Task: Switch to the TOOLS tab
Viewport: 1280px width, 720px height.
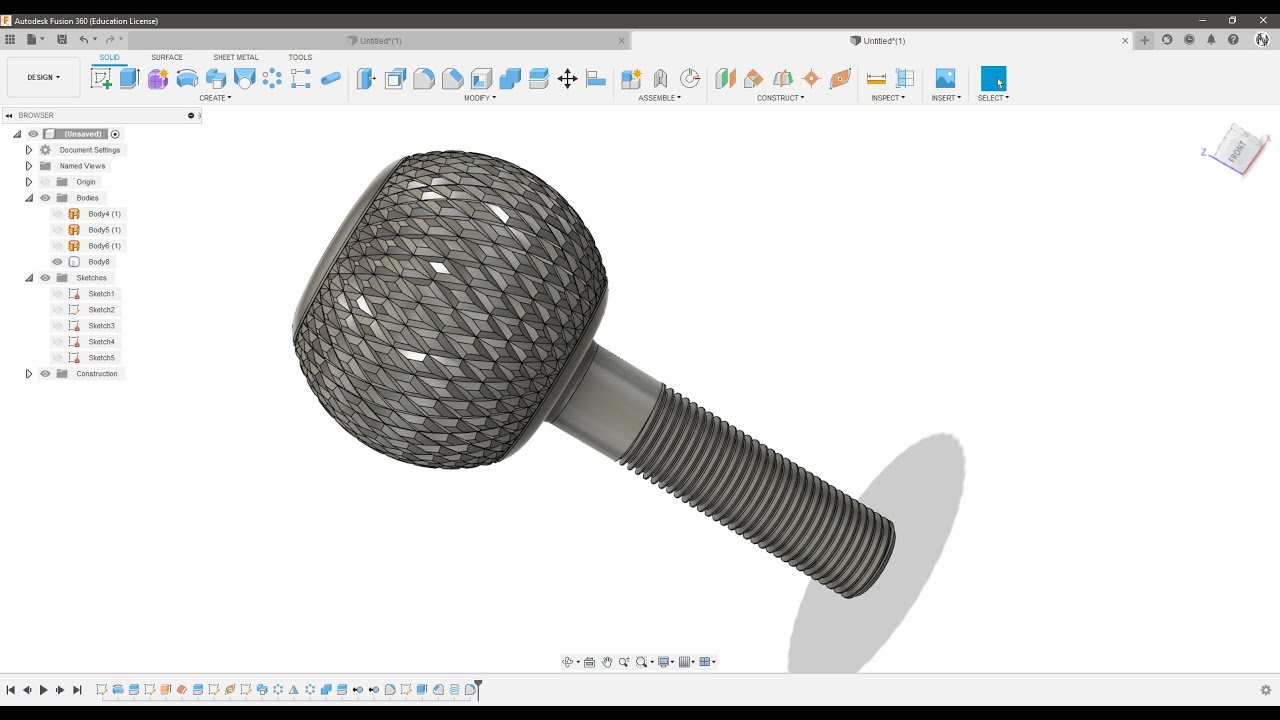Action: point(300,57)
